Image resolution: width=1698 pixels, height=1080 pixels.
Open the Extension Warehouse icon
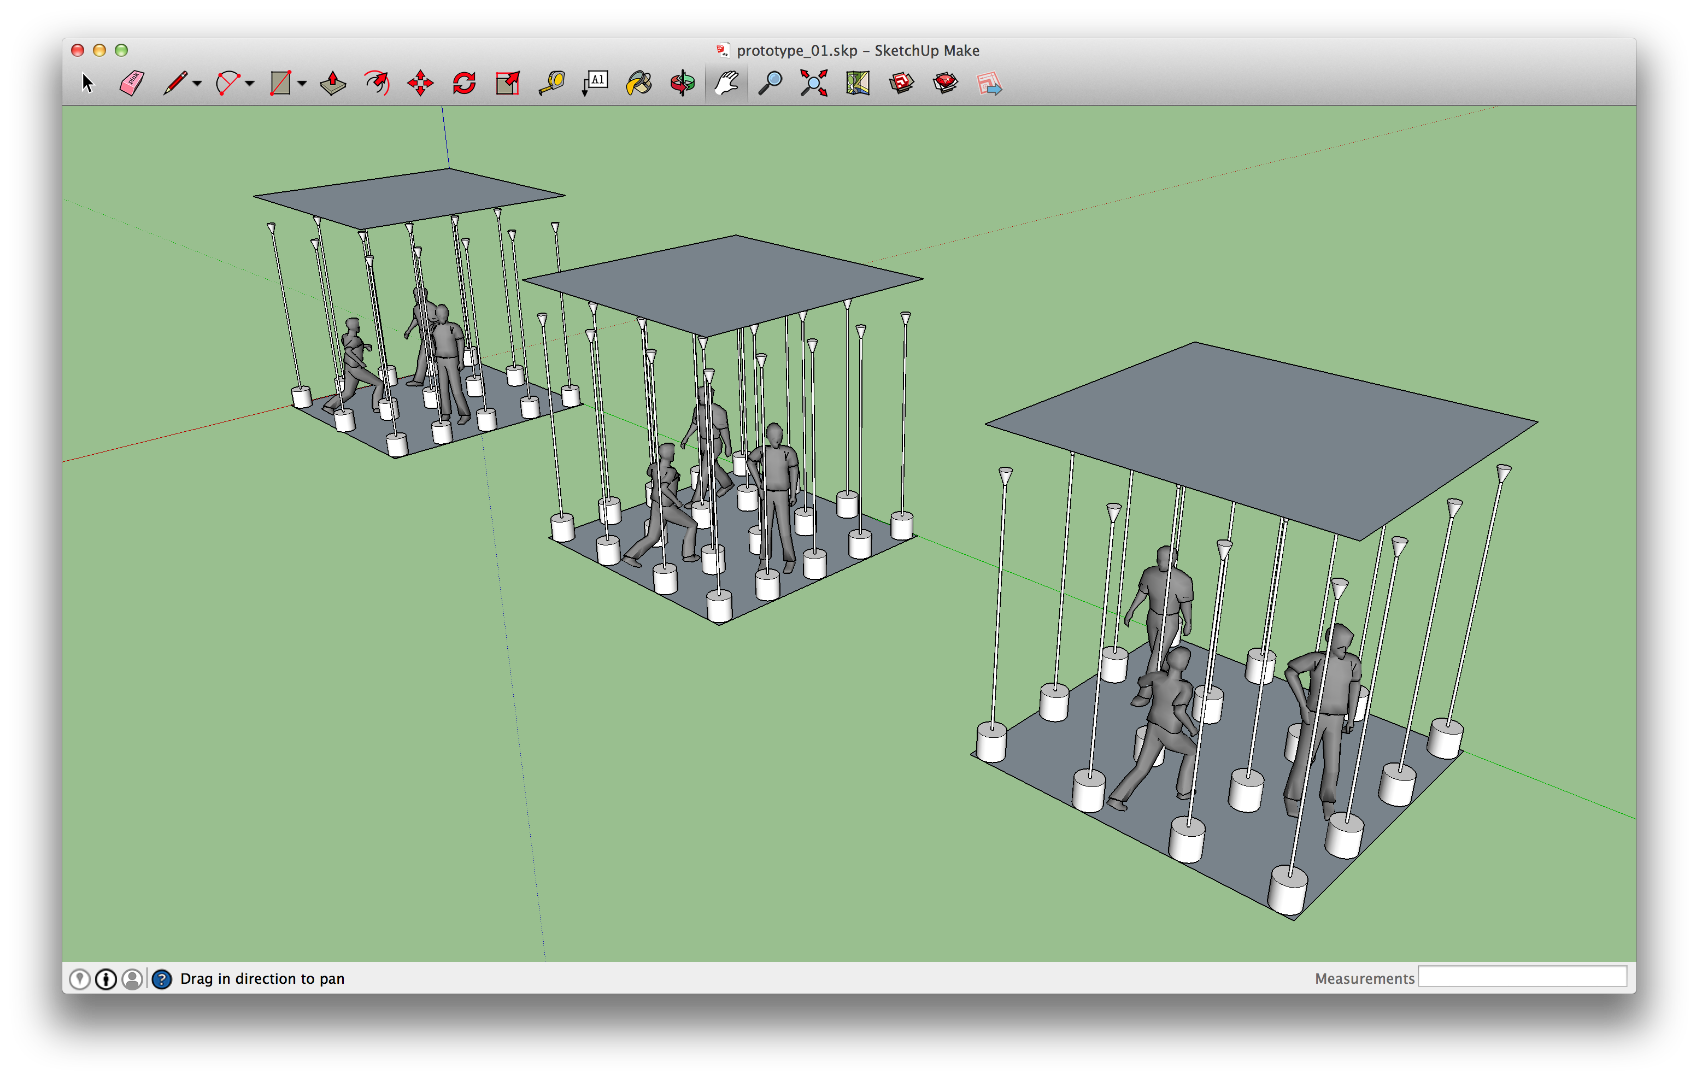[x=945, y=83]
